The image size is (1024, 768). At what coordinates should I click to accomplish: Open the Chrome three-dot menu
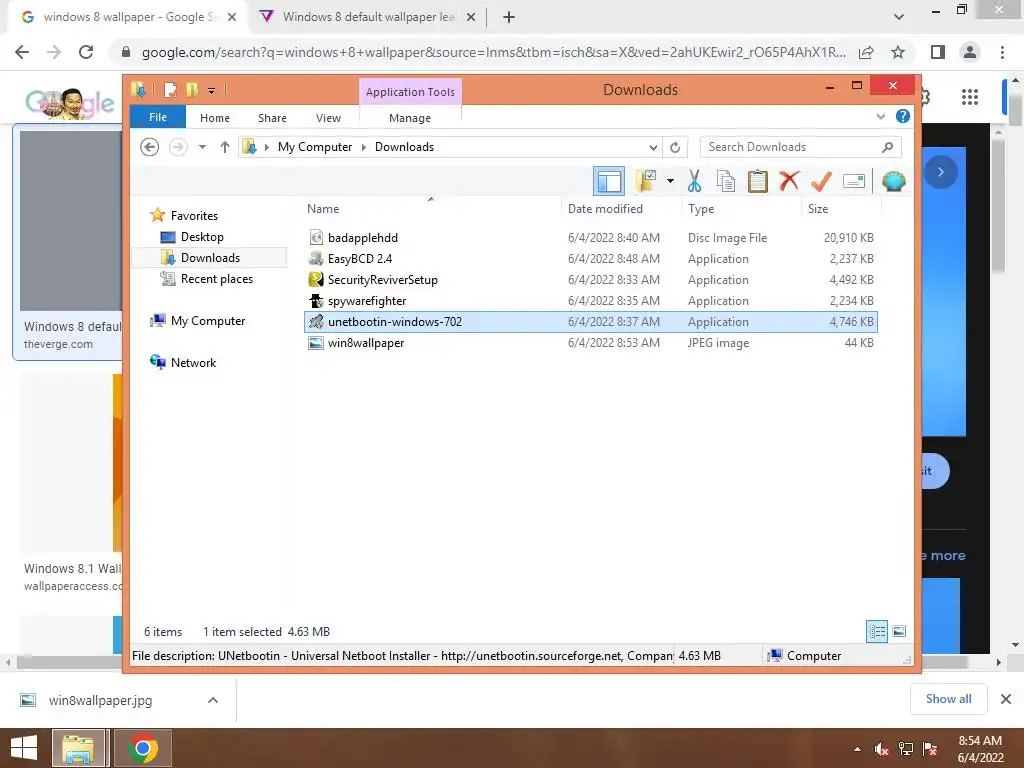coord(1002,52)
